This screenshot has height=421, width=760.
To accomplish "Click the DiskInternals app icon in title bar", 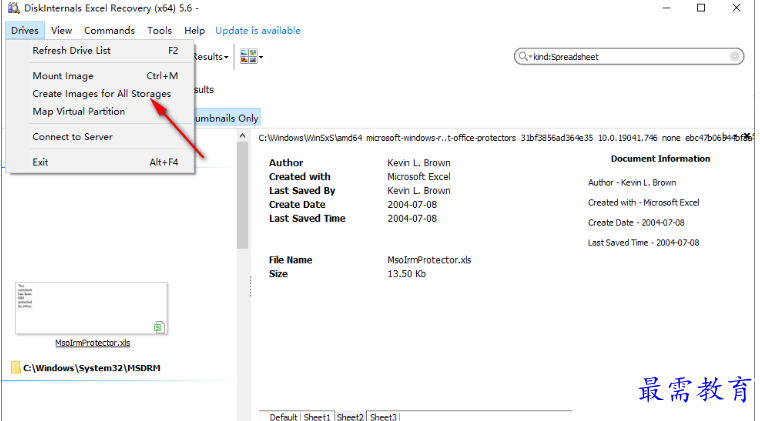I will pyautogui.click(x=14, y=8).
